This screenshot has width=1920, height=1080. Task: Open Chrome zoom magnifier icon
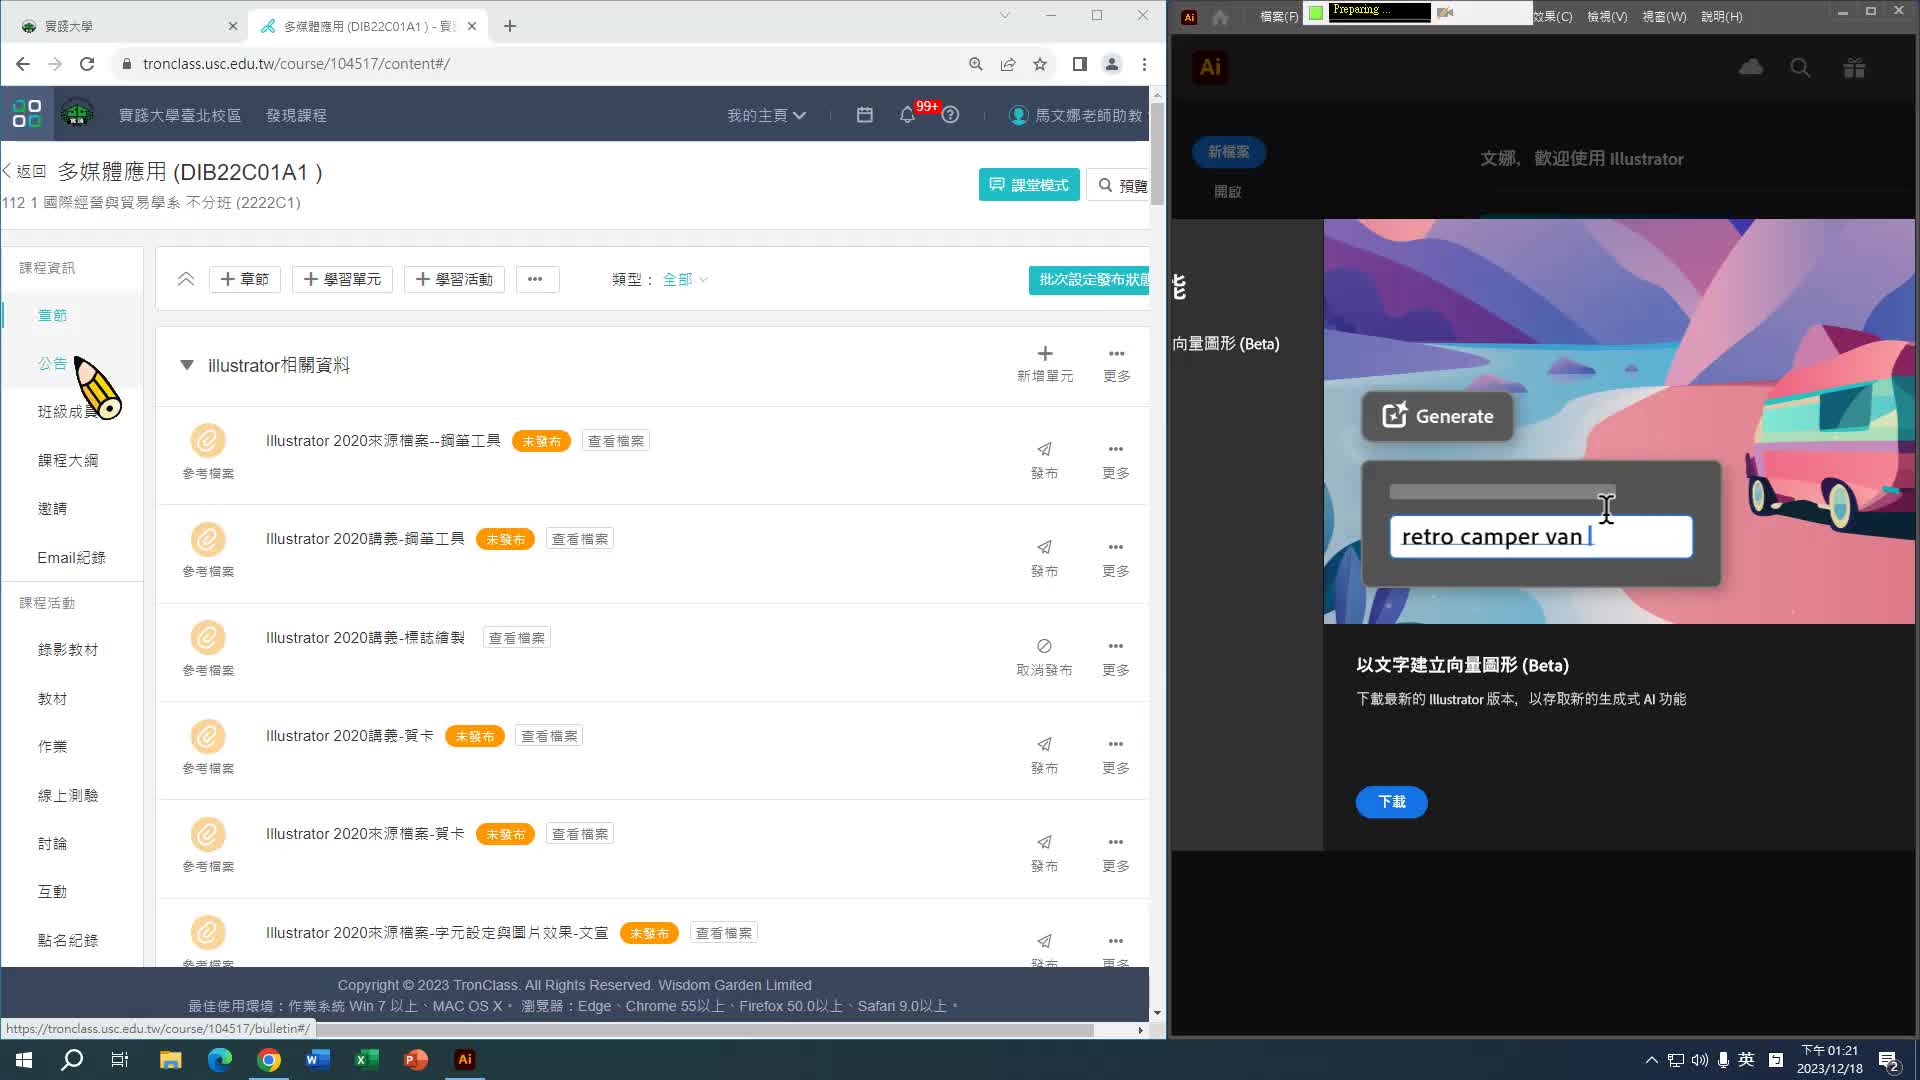976,64
